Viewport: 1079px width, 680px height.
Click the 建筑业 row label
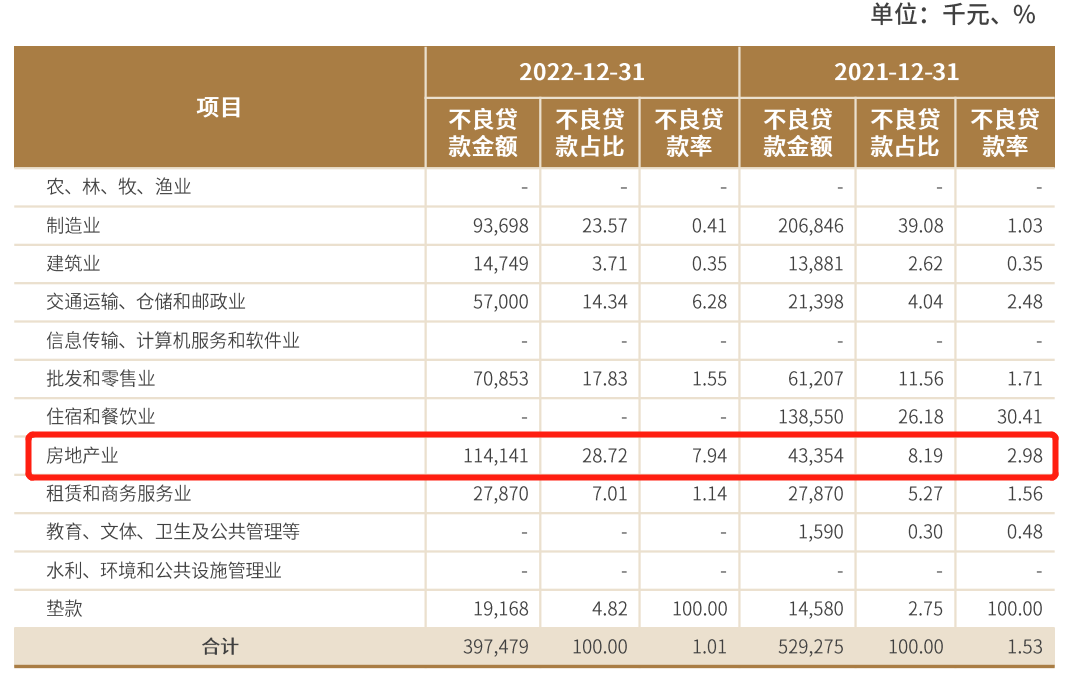(x=73, y=264)
